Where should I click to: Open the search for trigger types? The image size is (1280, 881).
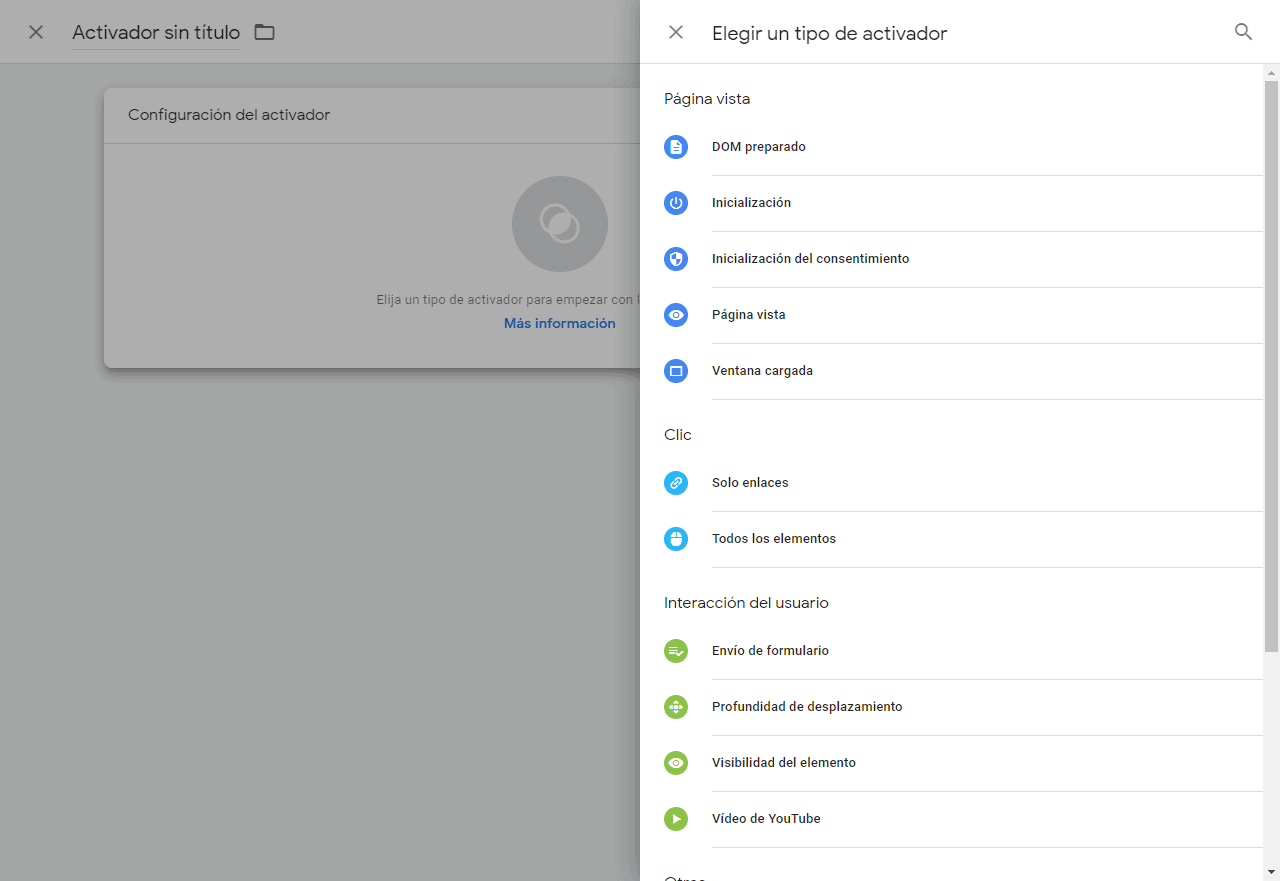pyautogui.click(x=1243, y=31)
